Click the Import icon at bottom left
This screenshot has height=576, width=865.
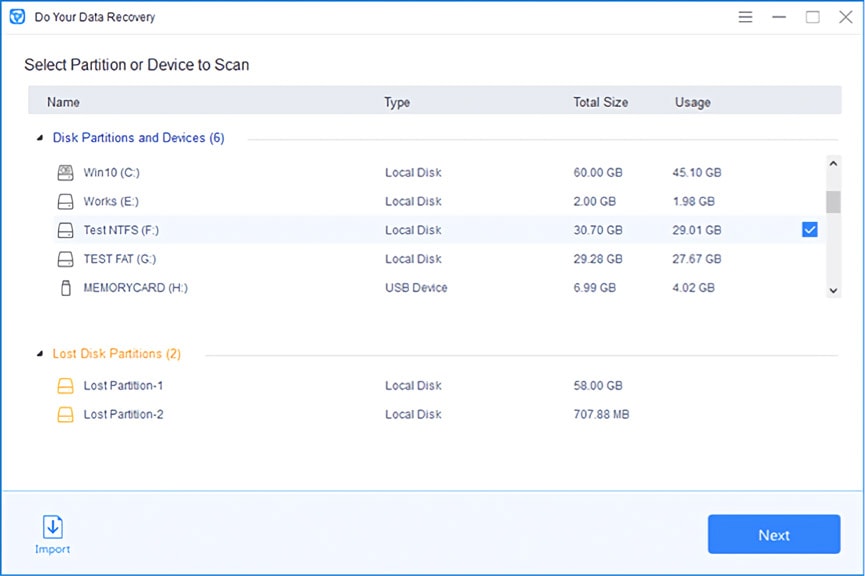(x=52, y=527)
